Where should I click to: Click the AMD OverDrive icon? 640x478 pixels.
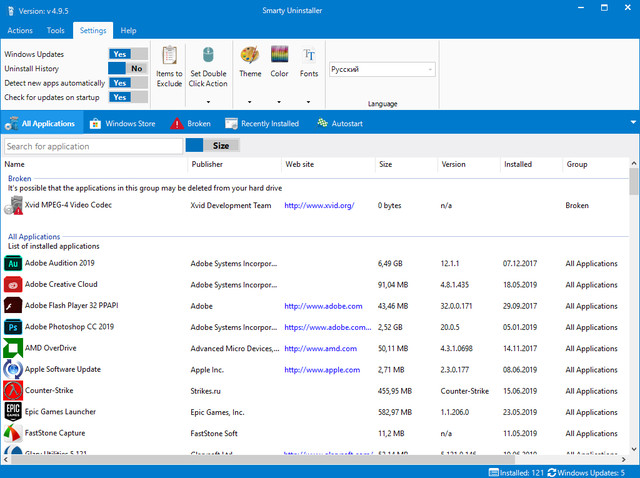pyautogui.click(x=13, y=348)
